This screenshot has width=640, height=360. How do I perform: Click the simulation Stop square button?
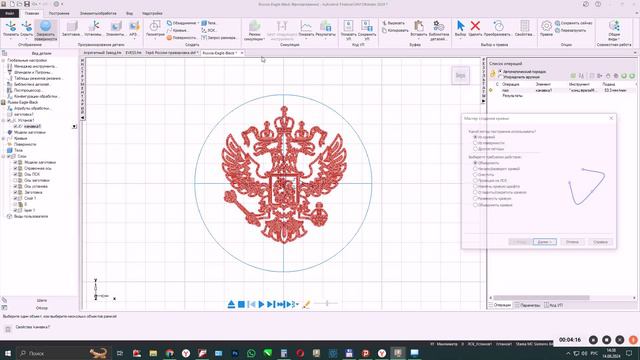tap(241, 304)
